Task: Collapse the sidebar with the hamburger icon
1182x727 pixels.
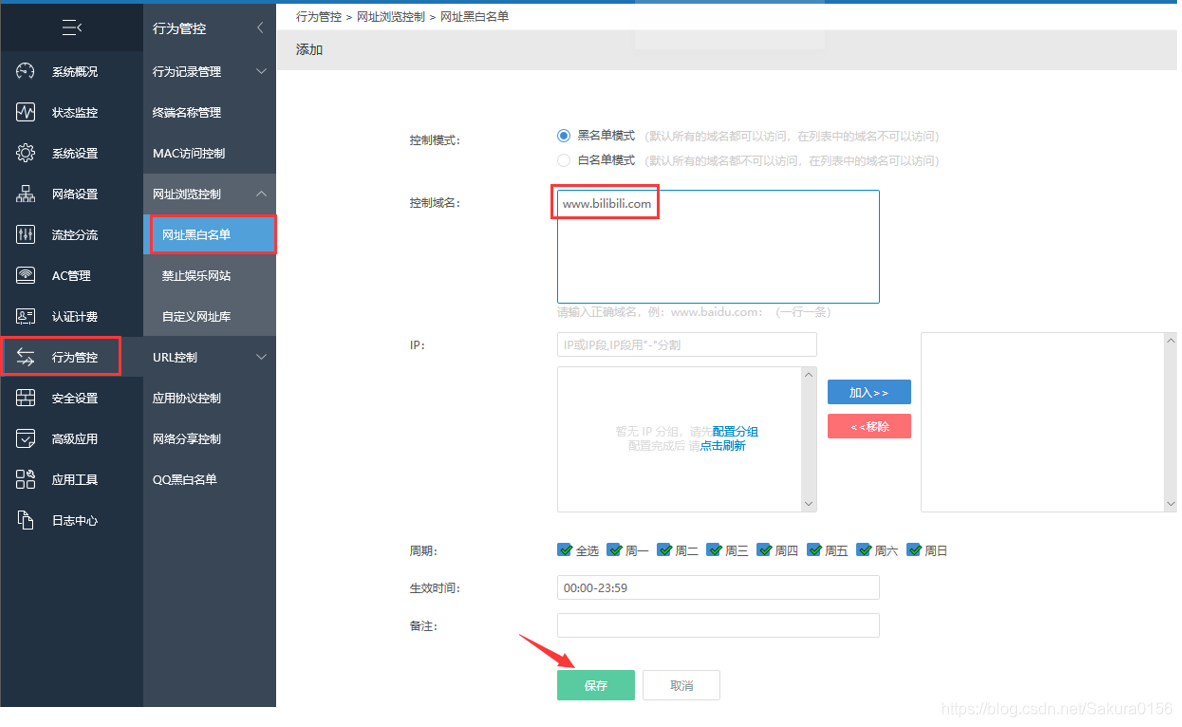Action: click(72, 28)
